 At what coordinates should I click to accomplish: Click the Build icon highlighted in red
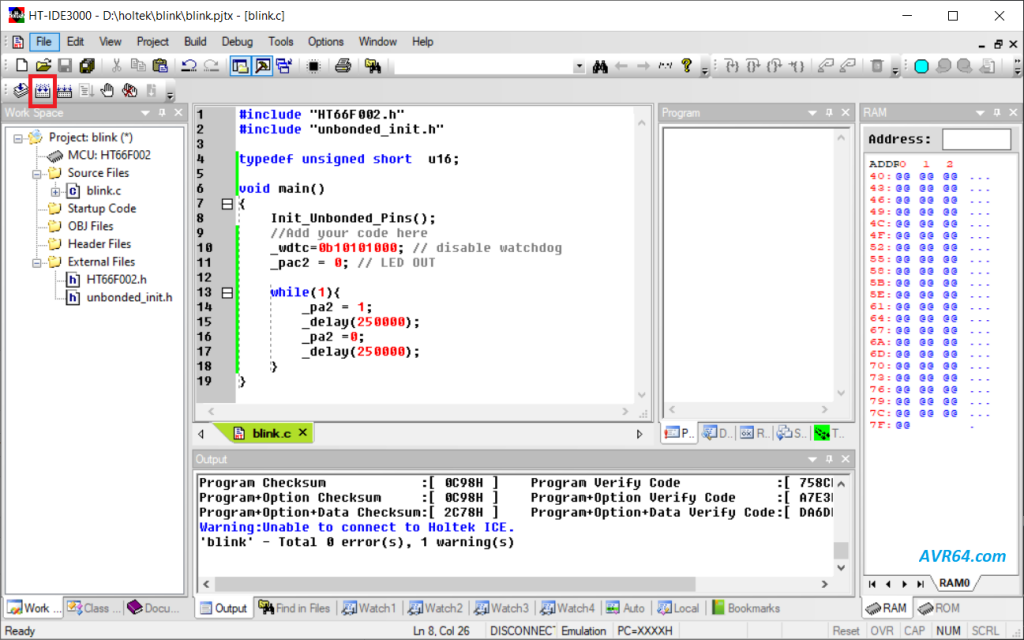[x=43, y=90]
